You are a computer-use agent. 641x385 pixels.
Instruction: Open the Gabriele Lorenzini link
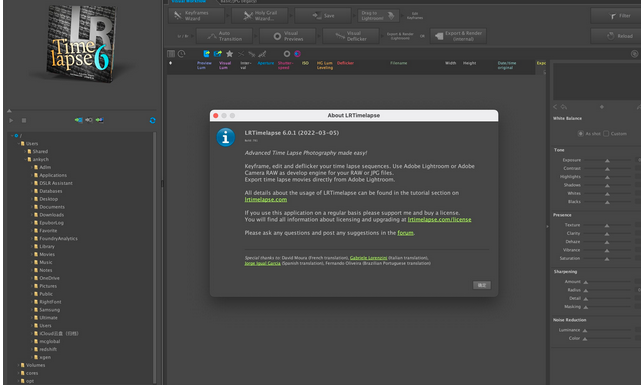368,258
